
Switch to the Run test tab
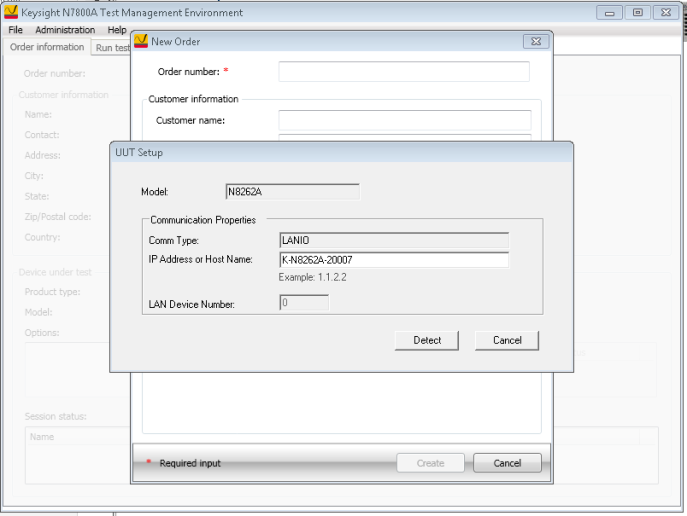click(x=113, y=48)
